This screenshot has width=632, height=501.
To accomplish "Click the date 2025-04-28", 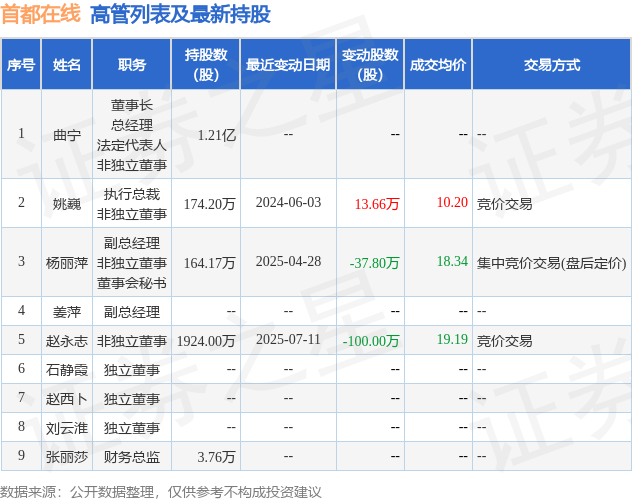I will pyautogui.click(x=288, y=261).
